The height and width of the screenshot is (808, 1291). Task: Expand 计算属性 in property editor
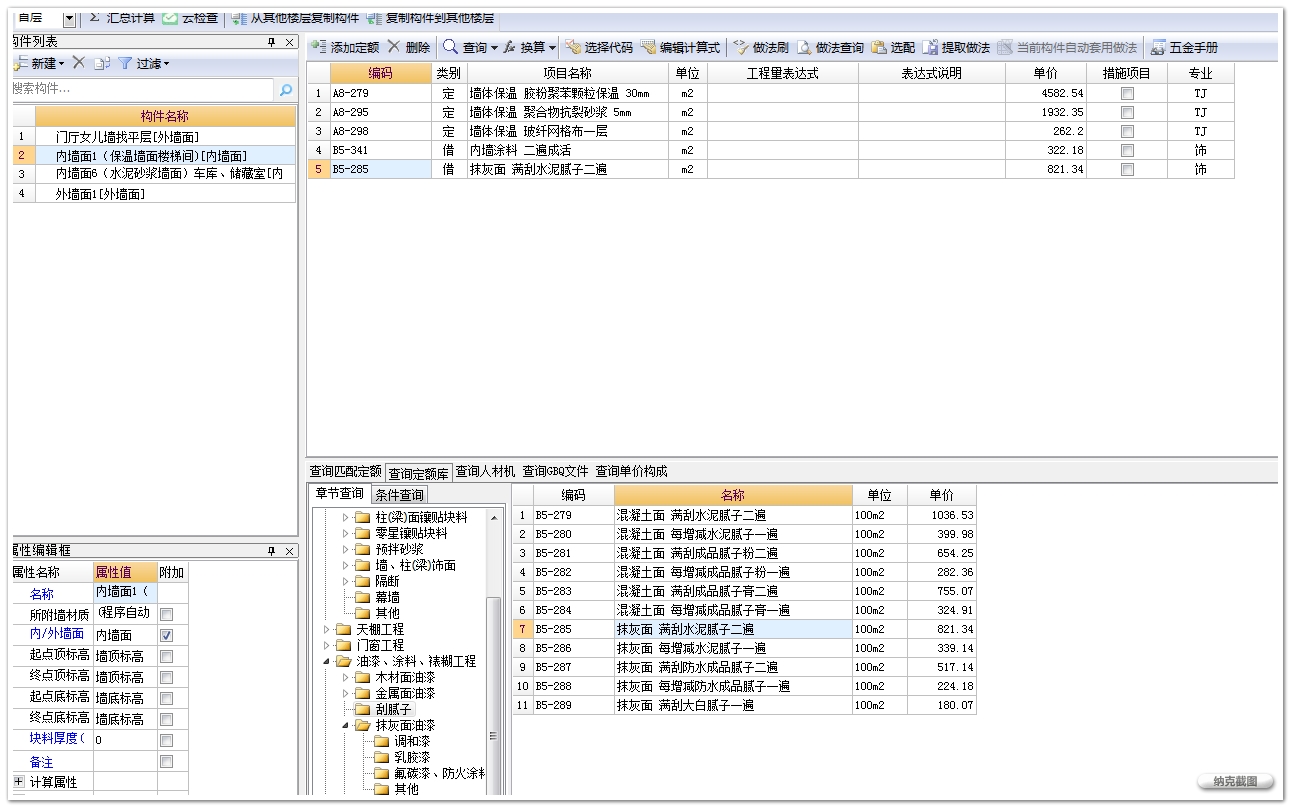pyautogui.click(x=18, y=781)
